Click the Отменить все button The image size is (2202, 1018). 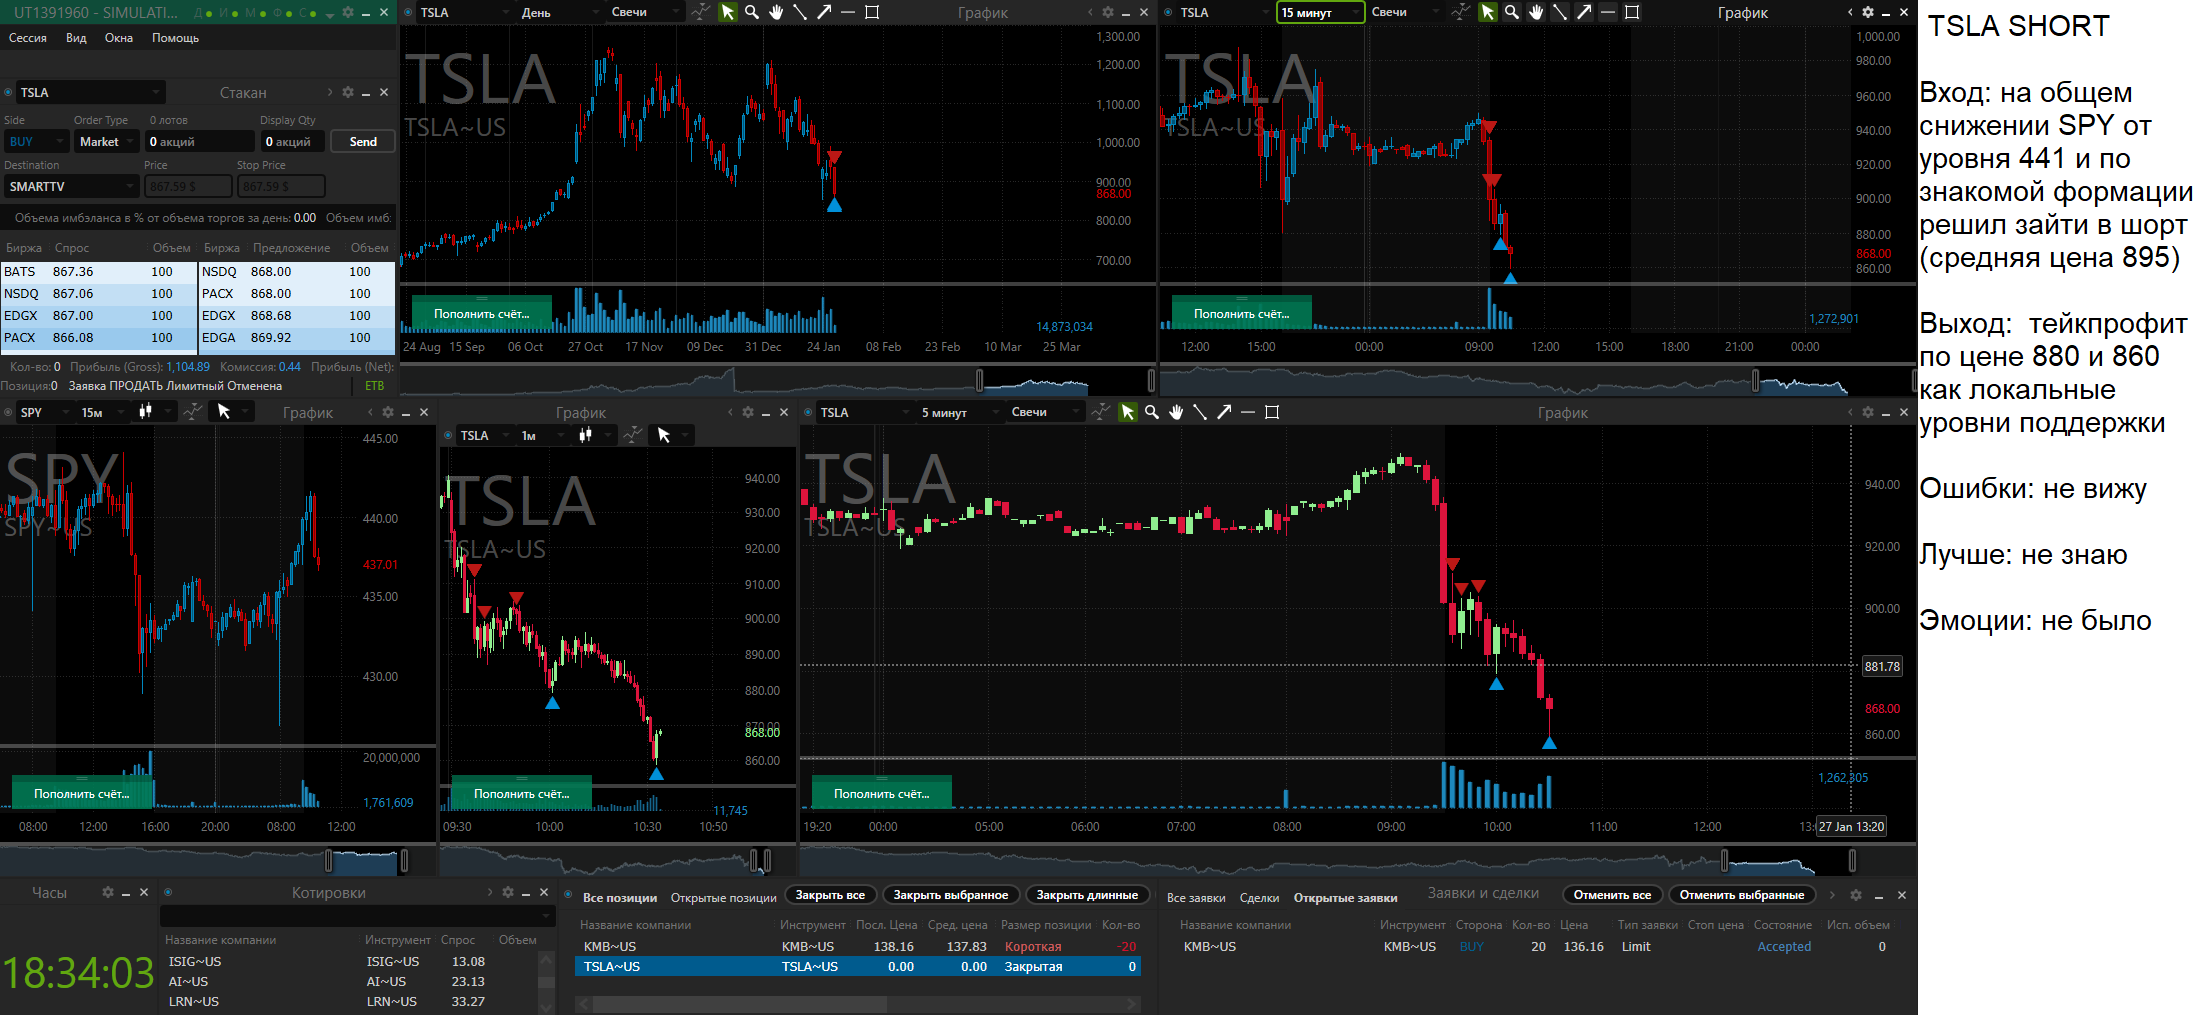tap(1612, 895)
